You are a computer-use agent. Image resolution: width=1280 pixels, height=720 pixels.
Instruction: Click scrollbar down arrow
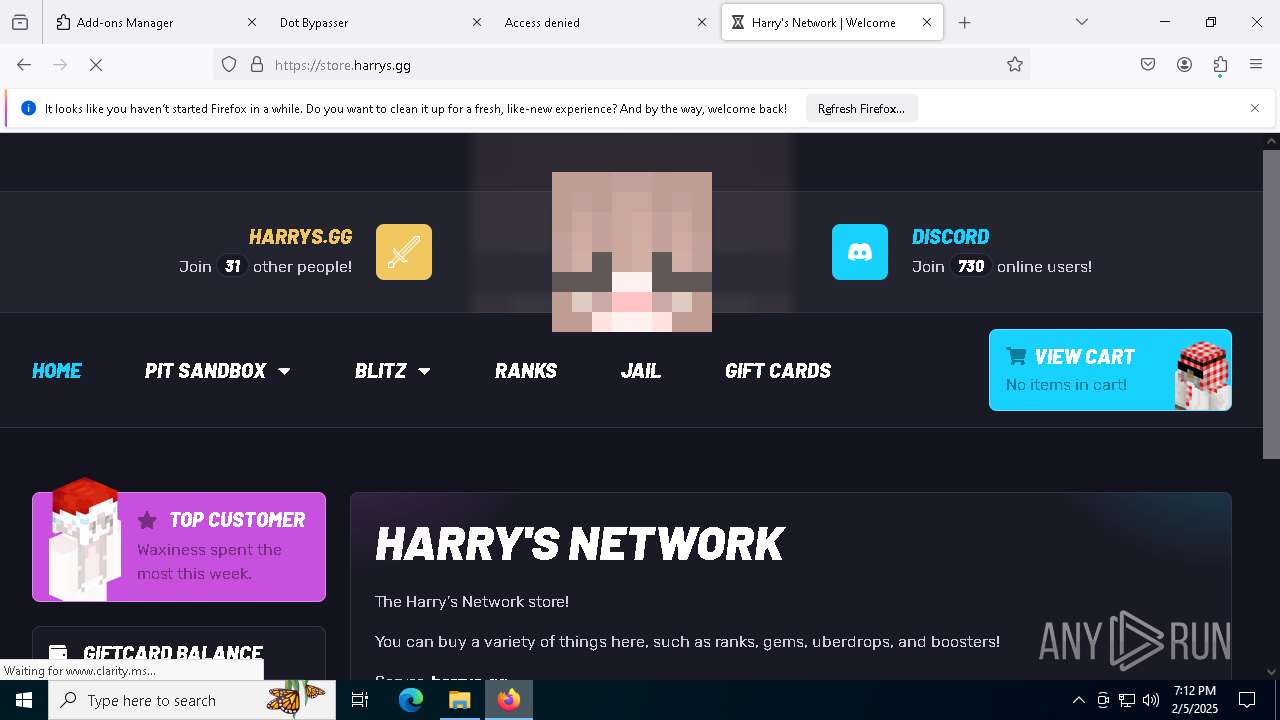(x=1271, y=672)
